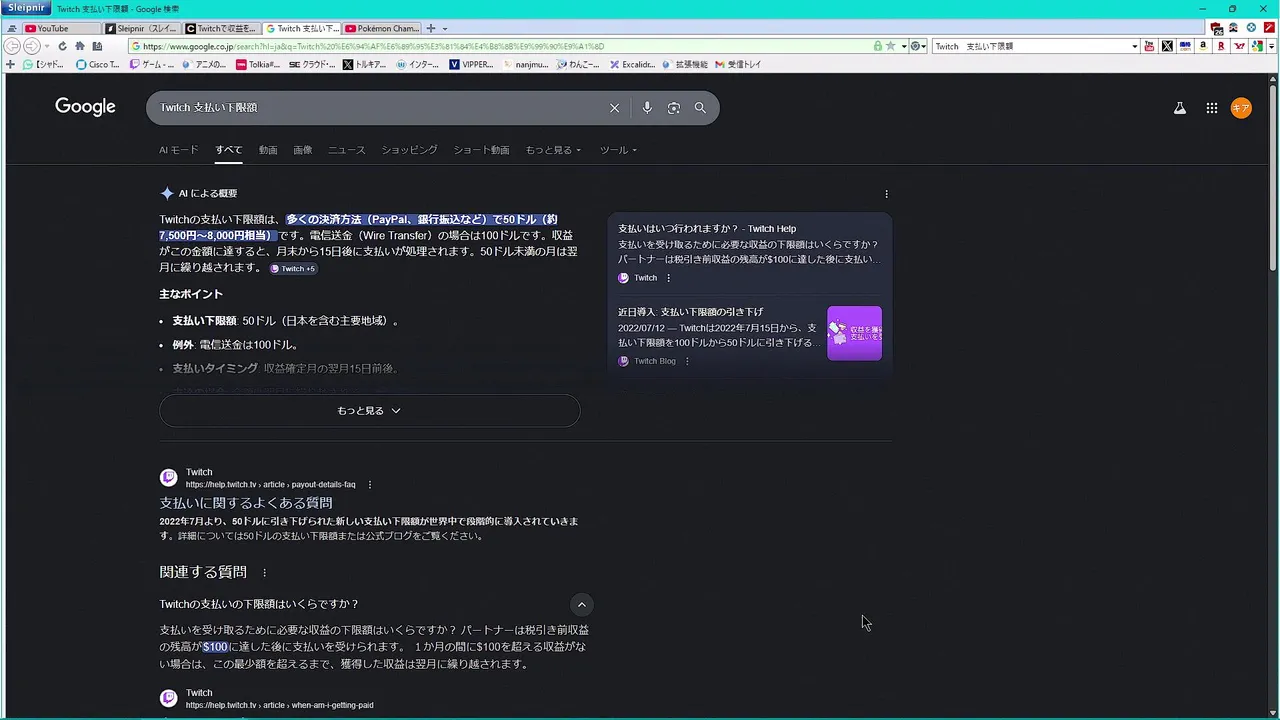
Task: Click the magnifier search button in Google
Action: [700, 108]
